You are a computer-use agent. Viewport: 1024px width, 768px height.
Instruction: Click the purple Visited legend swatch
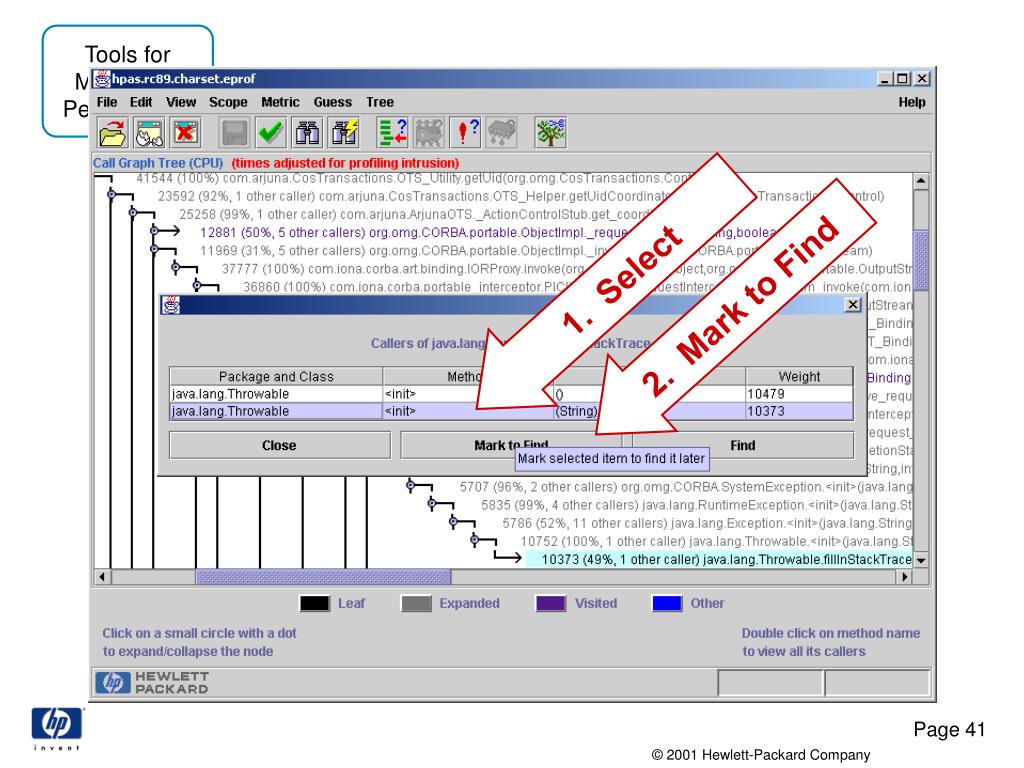[x=551, y=603]
